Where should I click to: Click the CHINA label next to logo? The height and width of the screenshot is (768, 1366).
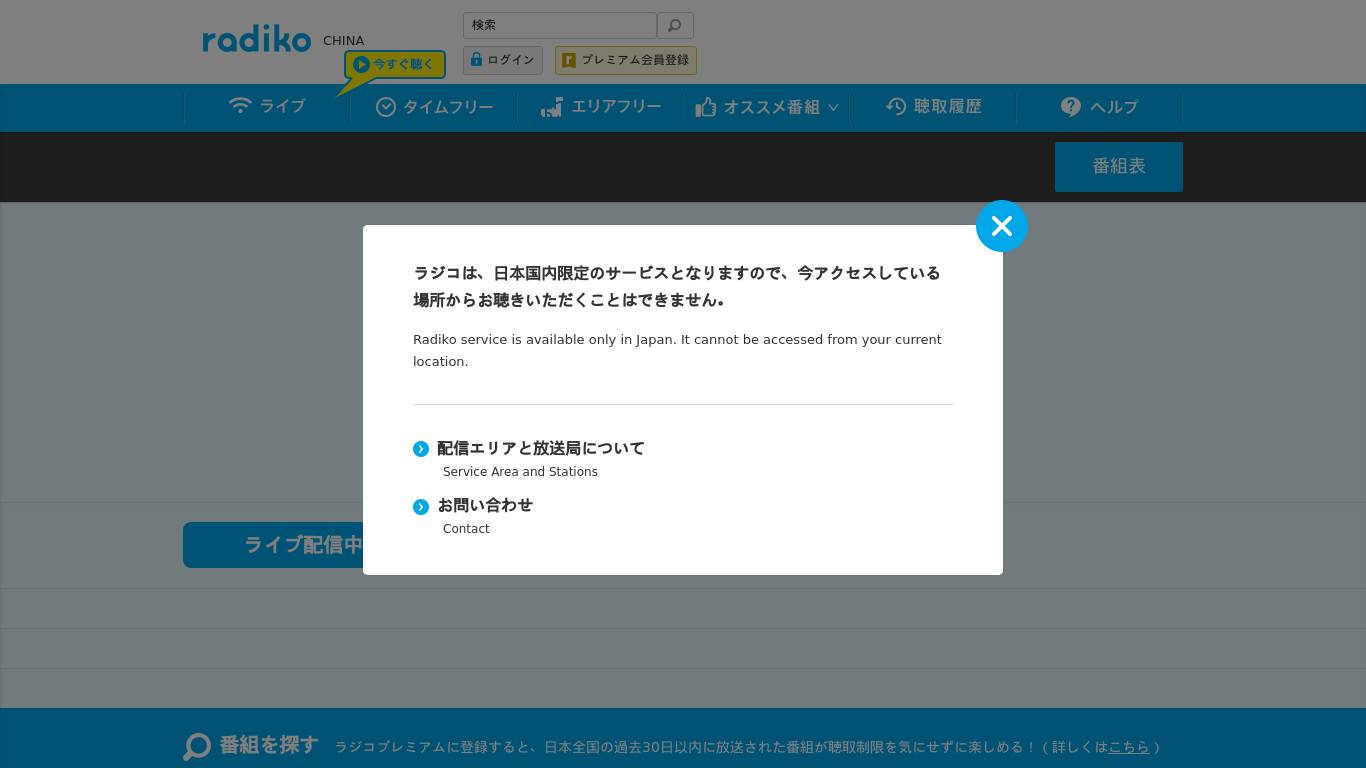coord(343,41)
